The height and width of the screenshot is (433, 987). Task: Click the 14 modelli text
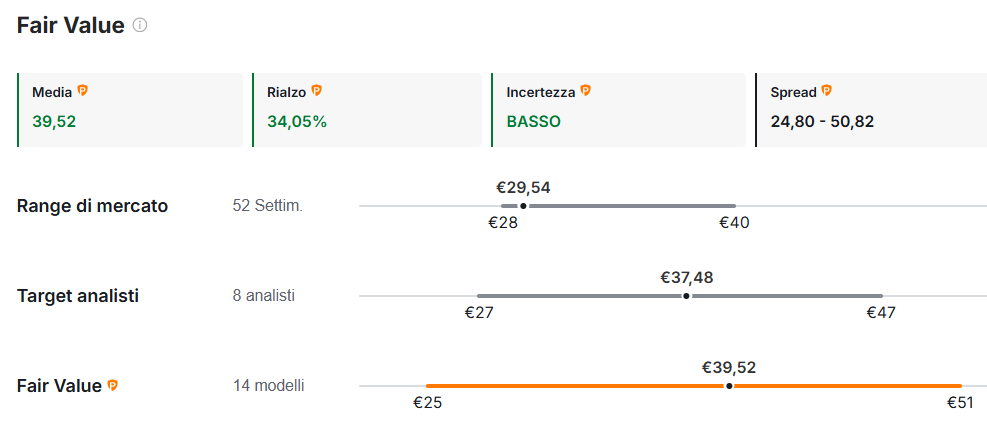269,385
